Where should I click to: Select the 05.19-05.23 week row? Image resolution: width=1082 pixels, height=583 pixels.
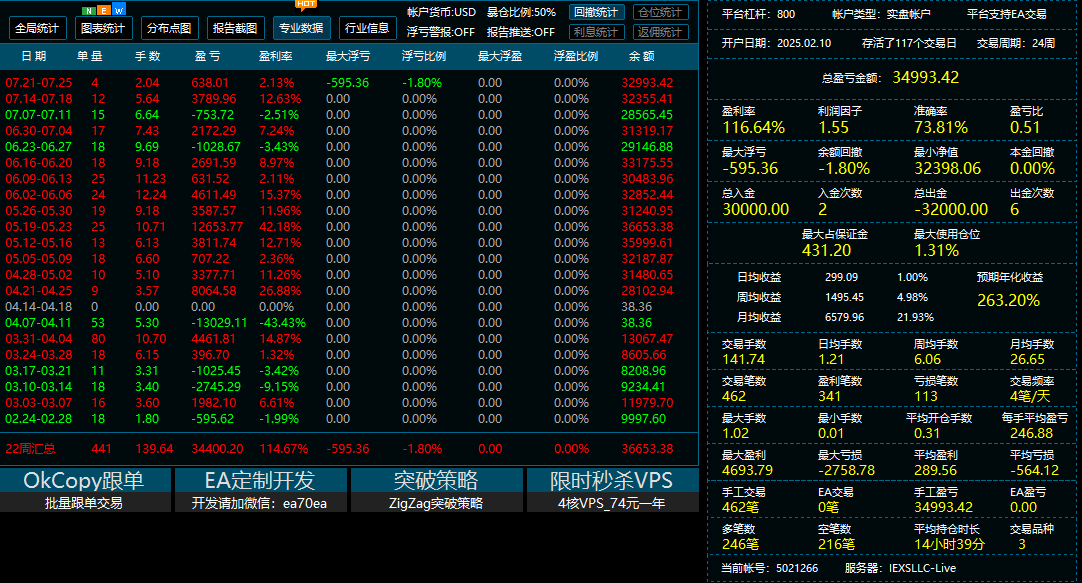348,227
